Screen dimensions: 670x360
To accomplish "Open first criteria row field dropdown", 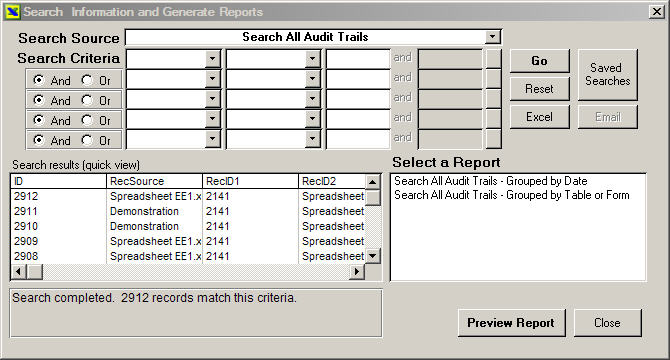I will click(212, 59).
